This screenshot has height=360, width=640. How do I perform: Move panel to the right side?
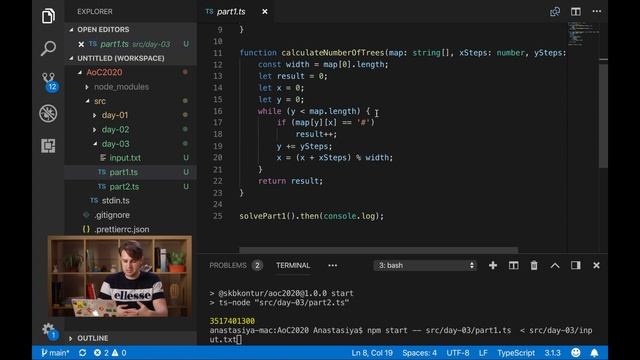pyautogui.click(x=576, y=265)
